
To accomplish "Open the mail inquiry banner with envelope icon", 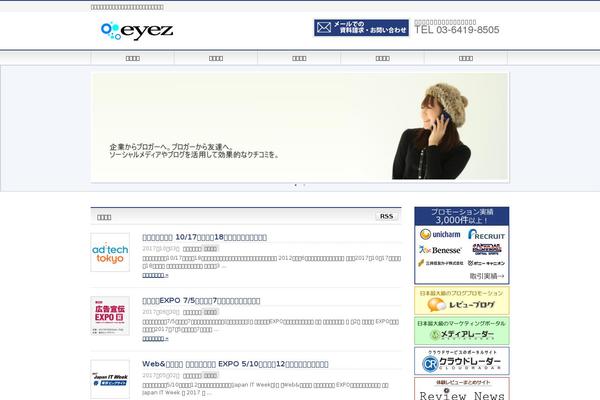I will pyautogui.click(x=361, y=28).
